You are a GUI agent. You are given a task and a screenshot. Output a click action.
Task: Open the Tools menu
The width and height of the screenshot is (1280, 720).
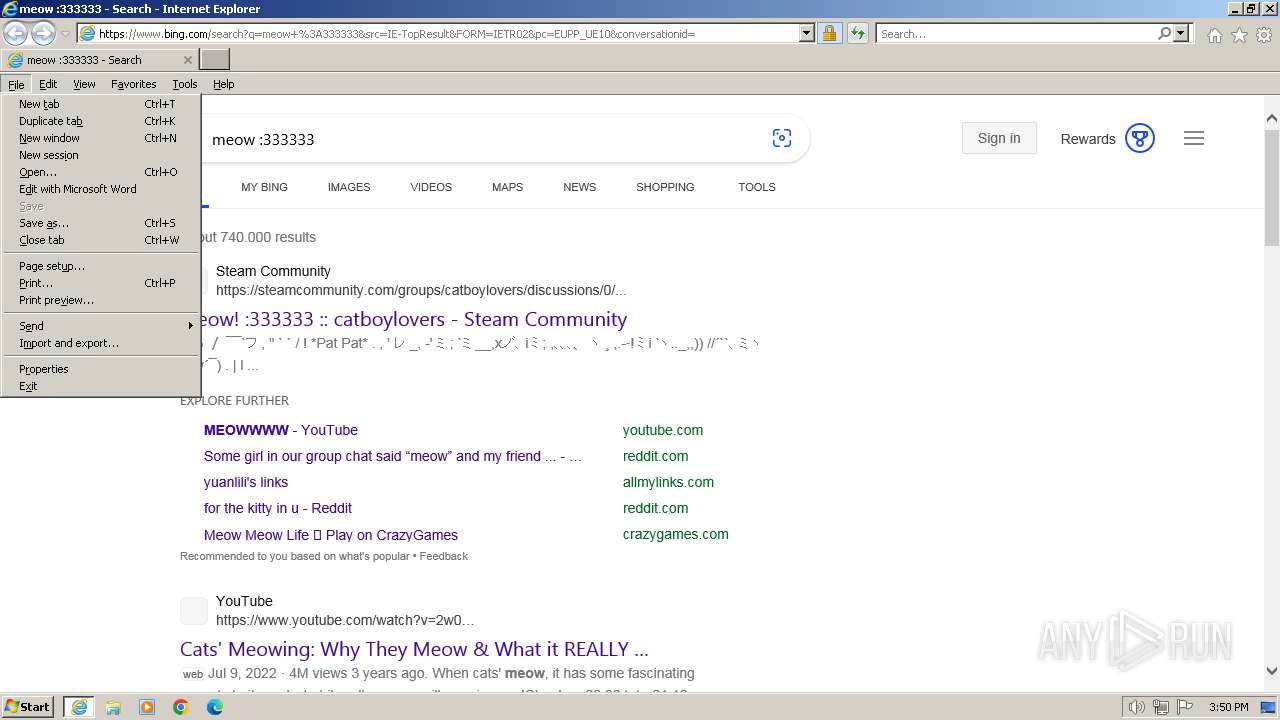pos(184,84)
